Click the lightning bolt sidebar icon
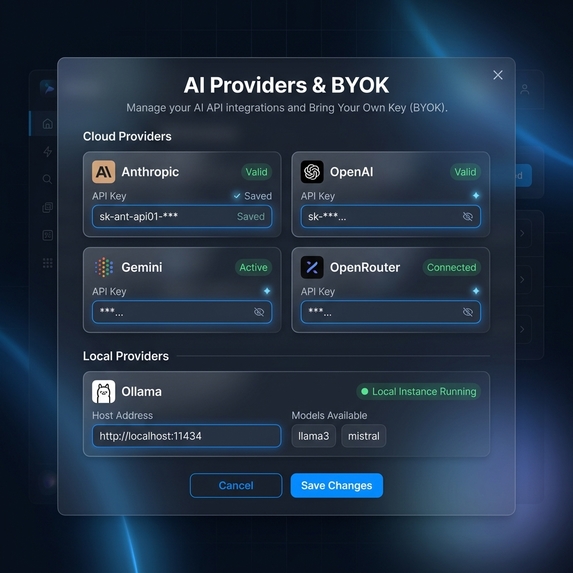This screenshot has width=573, height=573. (48, 151)
